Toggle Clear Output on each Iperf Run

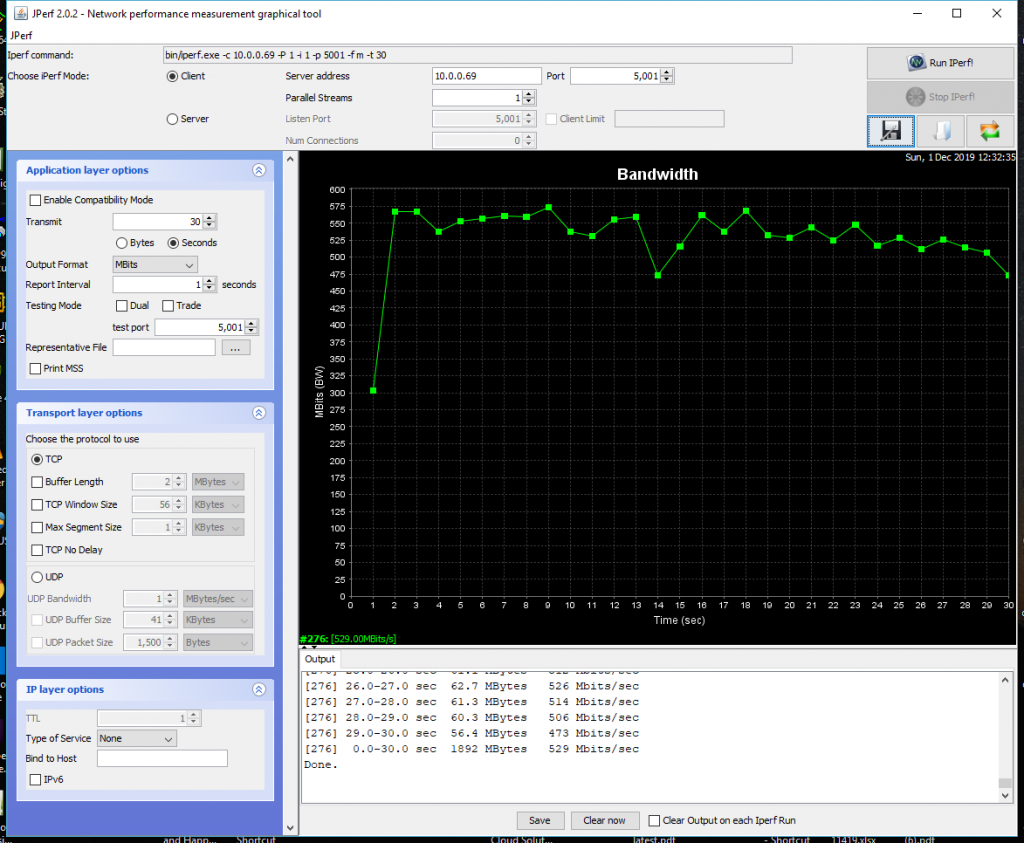pos(654,821)
